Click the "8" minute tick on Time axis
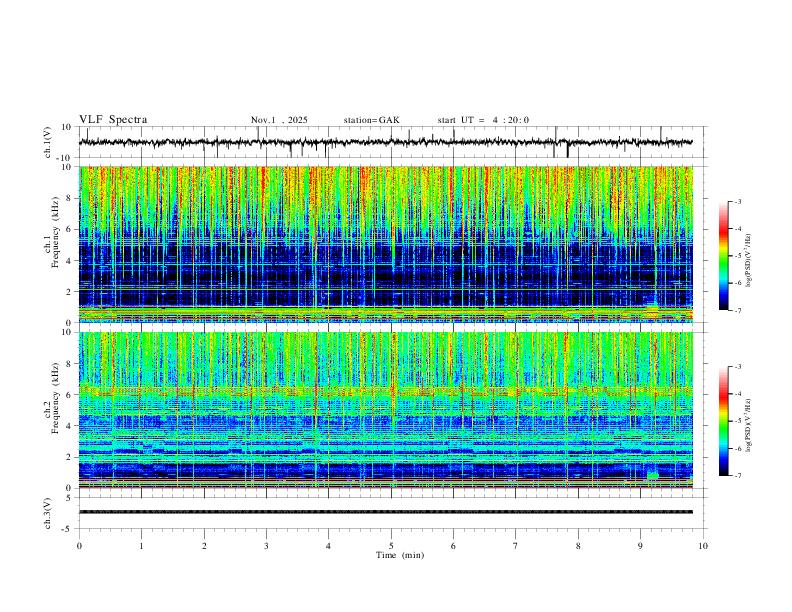 [x=578, y=546]
